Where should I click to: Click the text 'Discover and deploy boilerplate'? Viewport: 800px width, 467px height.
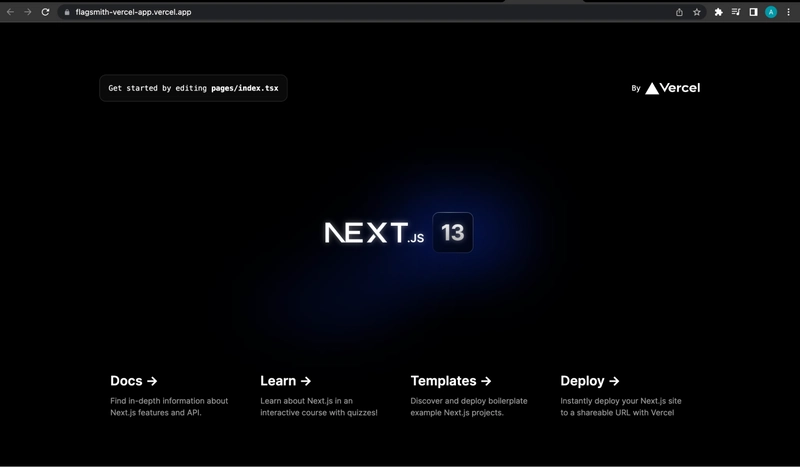click(x=469, y=401)
